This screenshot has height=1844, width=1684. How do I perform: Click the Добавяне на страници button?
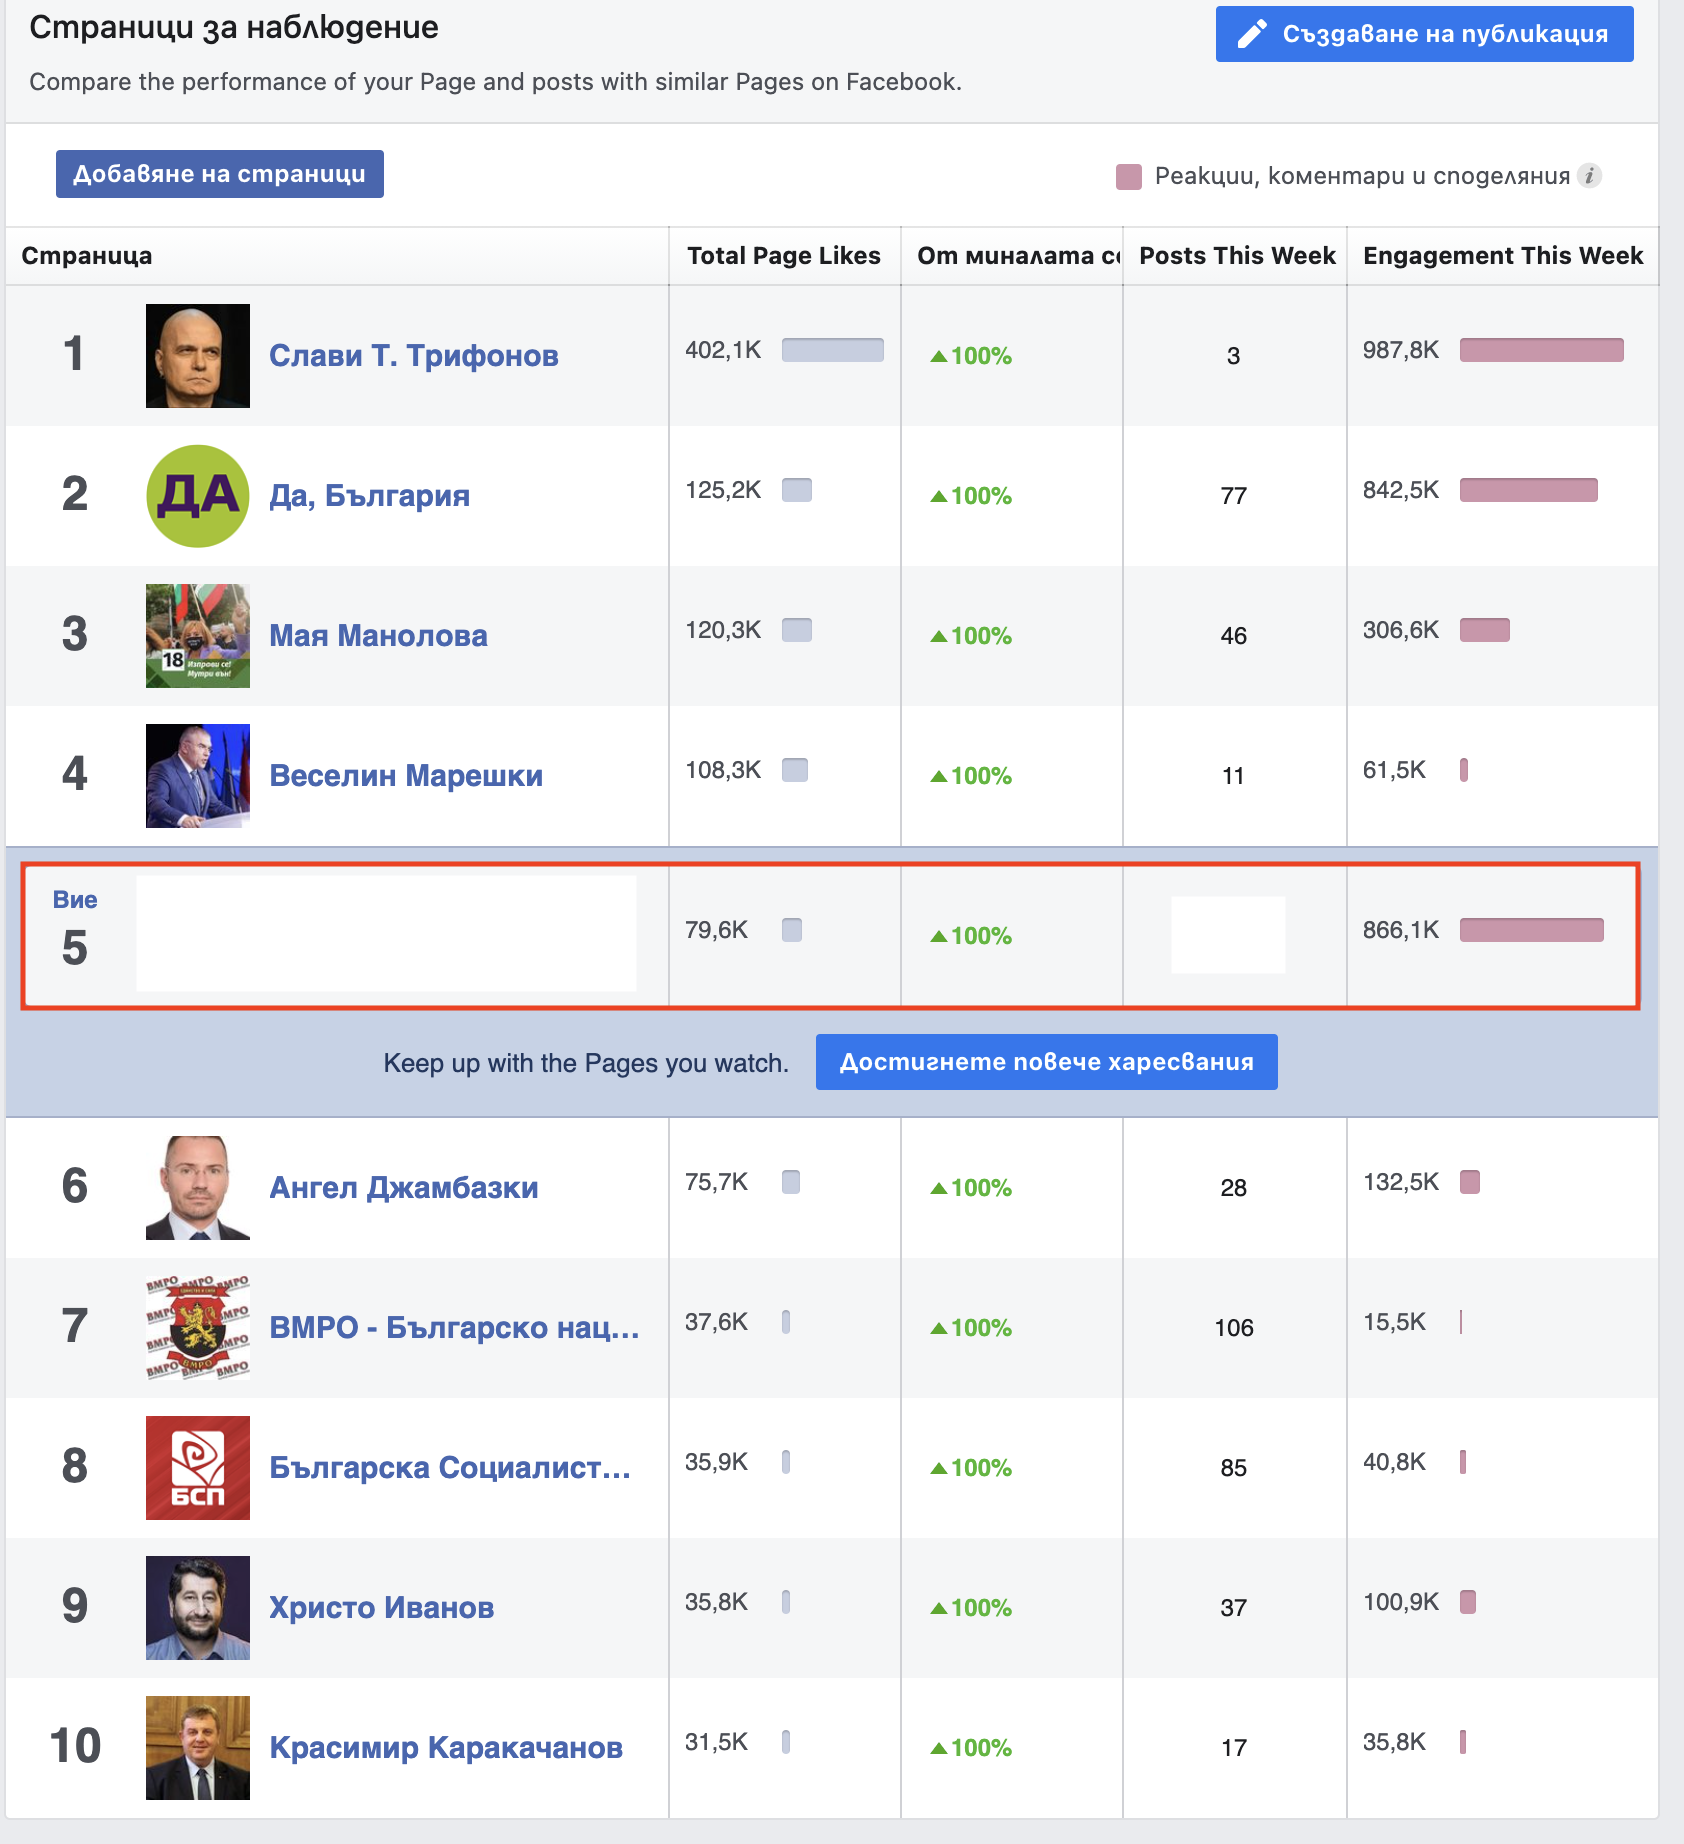coord(220,174)
